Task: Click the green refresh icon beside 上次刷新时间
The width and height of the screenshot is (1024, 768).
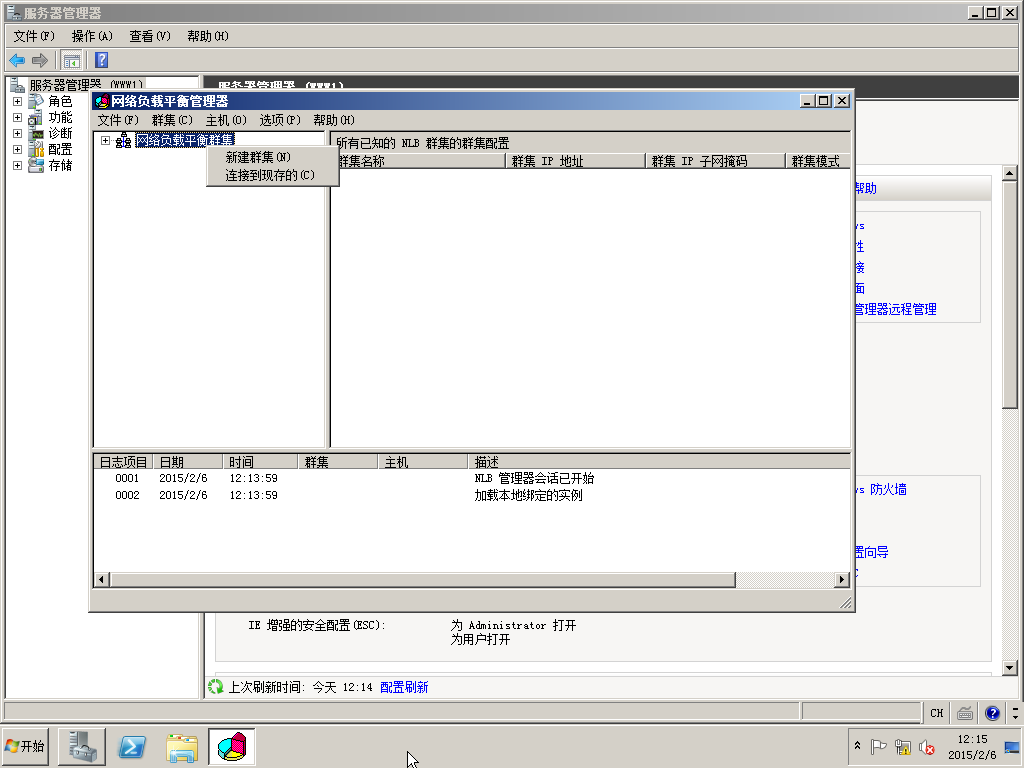Action: 216,686
